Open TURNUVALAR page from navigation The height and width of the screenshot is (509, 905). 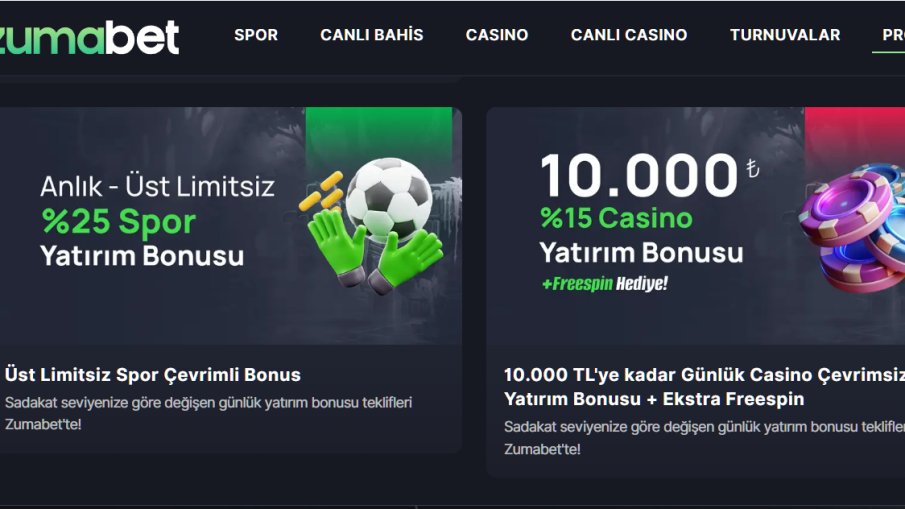pos(785,35)
